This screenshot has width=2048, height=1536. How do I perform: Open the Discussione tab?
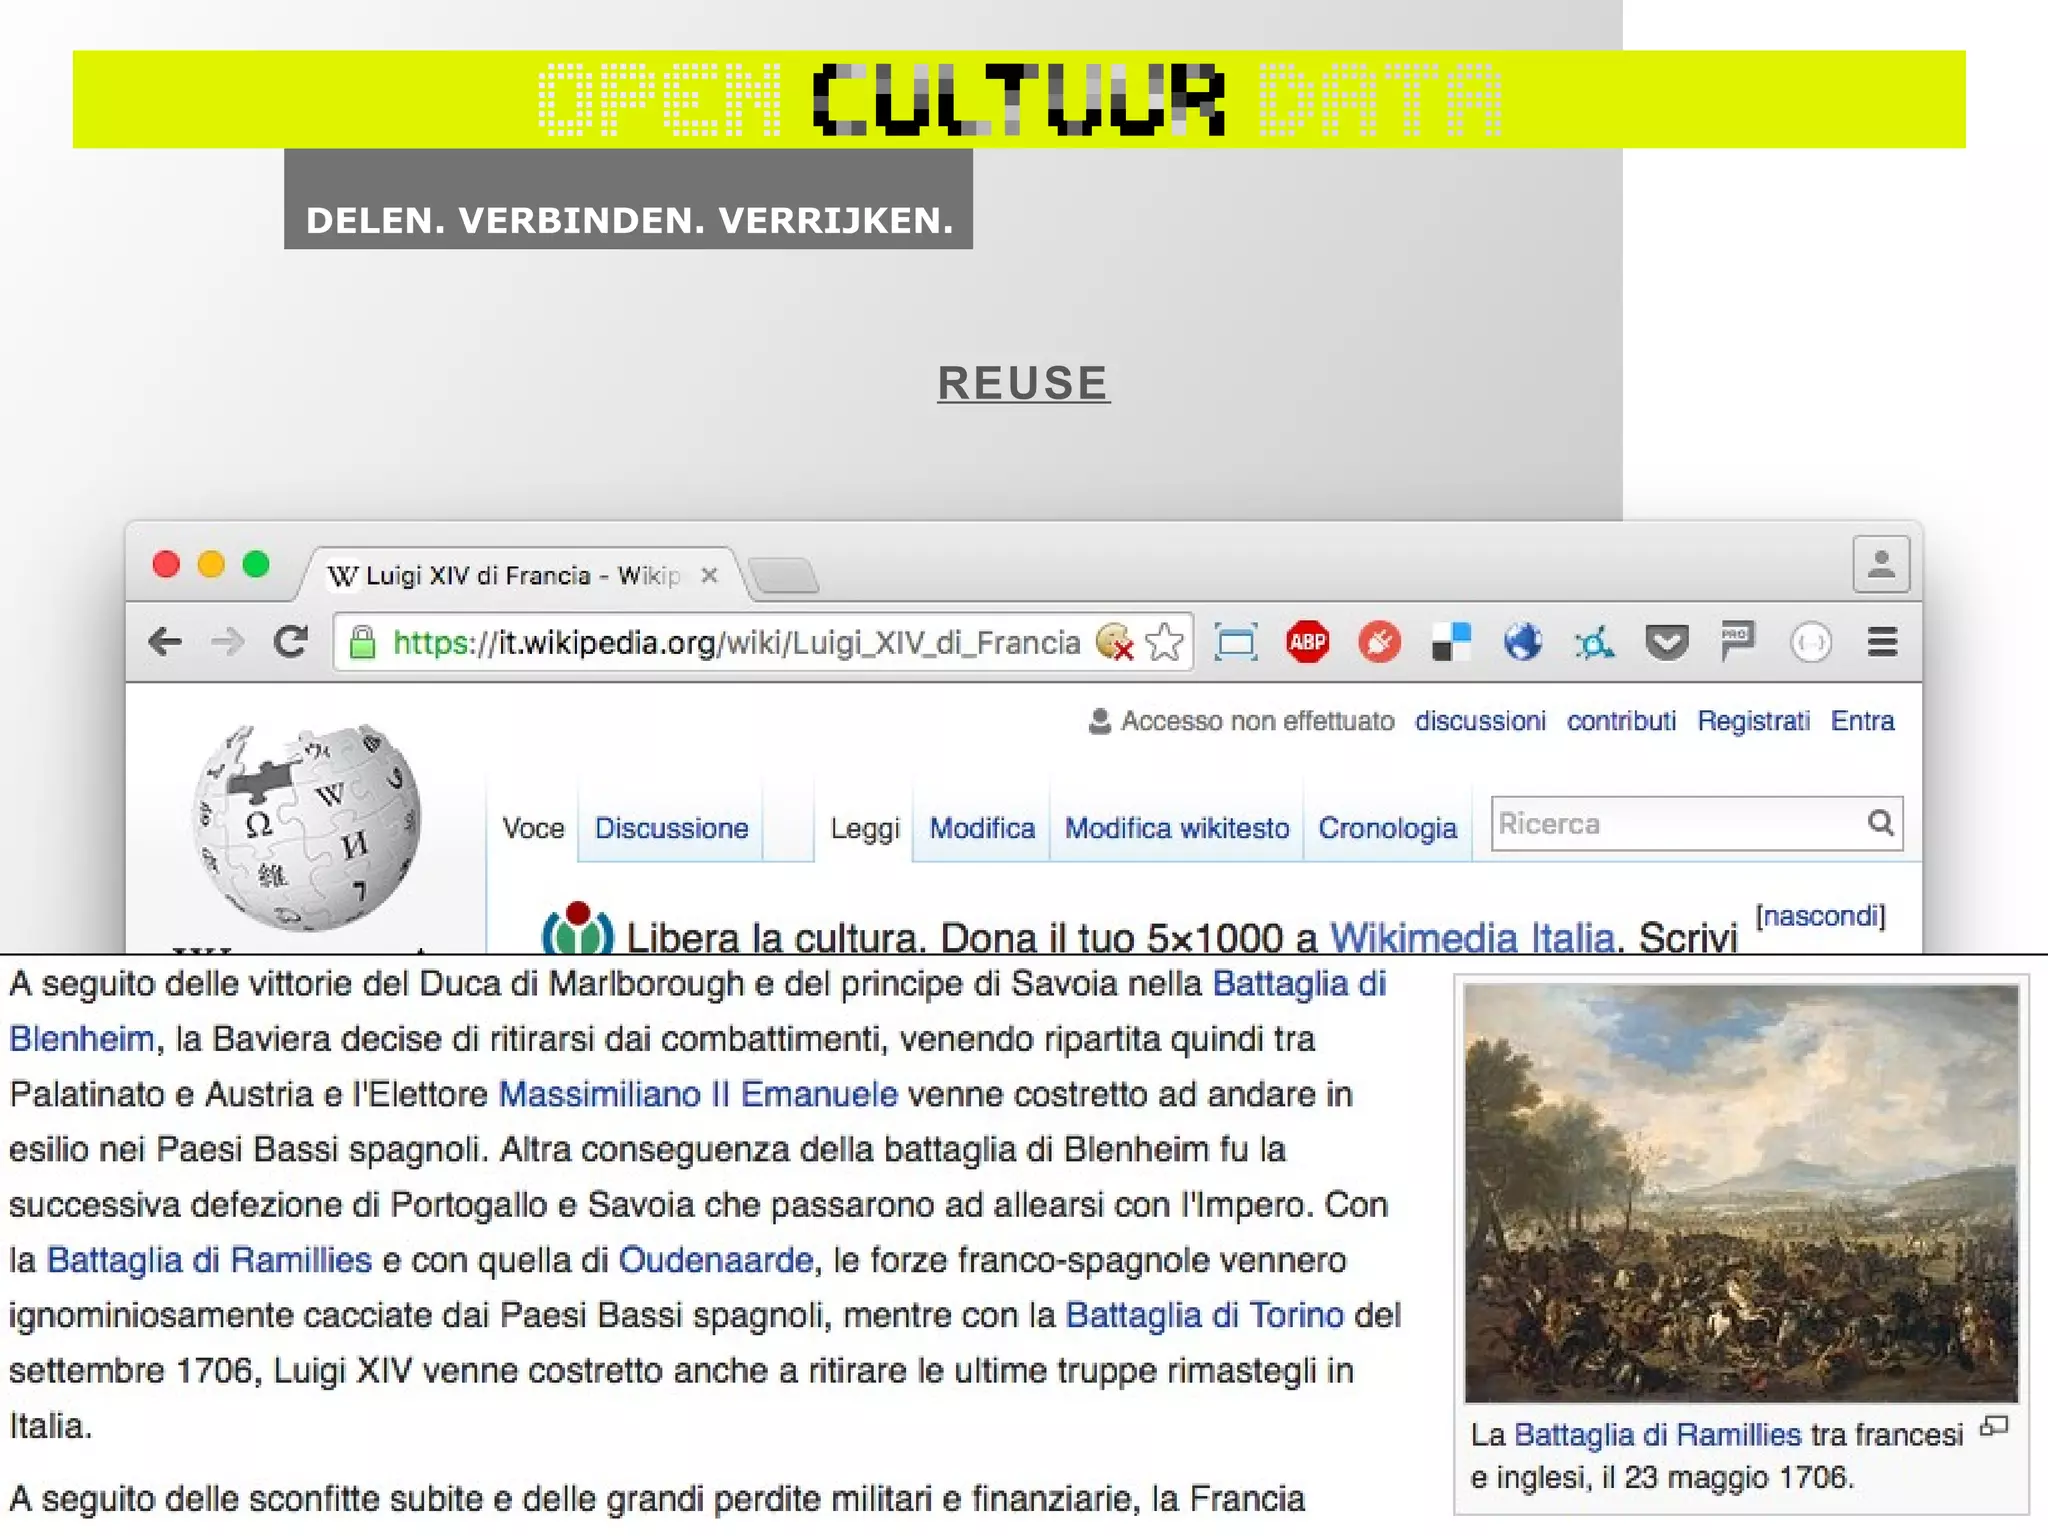click(671, 828)
